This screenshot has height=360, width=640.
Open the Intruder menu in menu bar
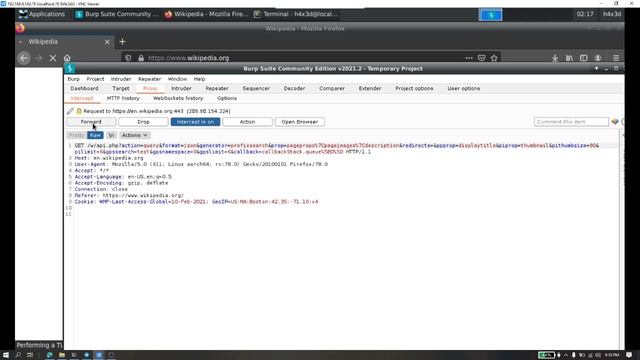coord(121,79)
